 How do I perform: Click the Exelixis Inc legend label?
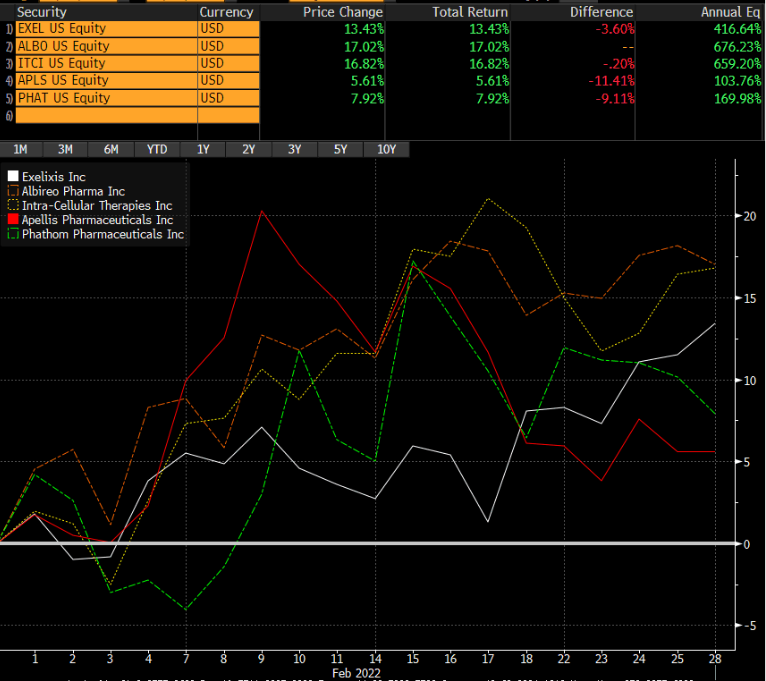point(54,177)
